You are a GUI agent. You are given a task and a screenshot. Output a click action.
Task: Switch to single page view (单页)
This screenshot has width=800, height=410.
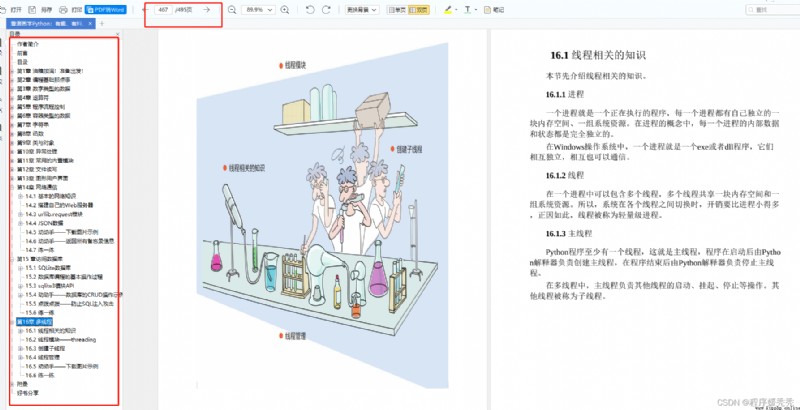397,10
